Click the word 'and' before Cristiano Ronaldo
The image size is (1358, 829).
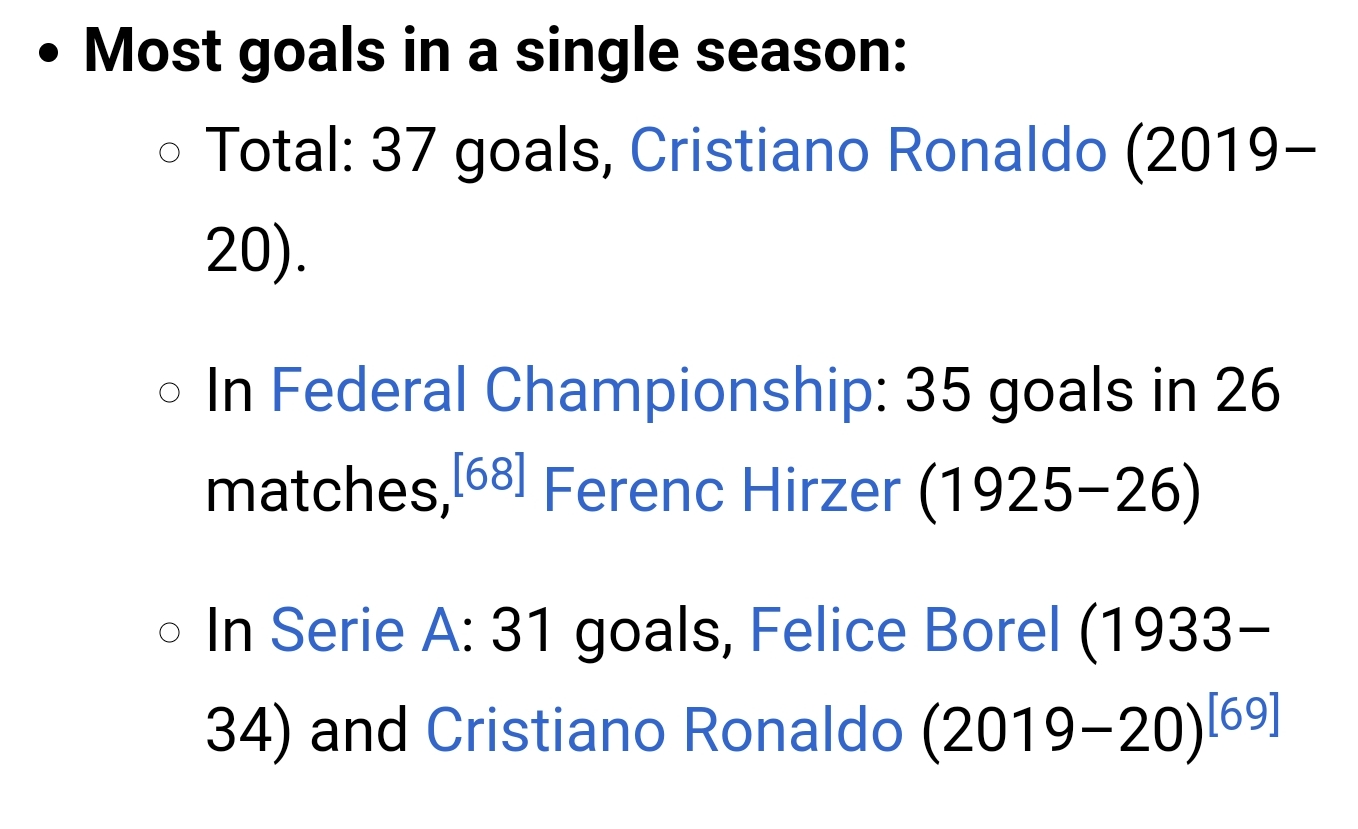tap(359, 730)
